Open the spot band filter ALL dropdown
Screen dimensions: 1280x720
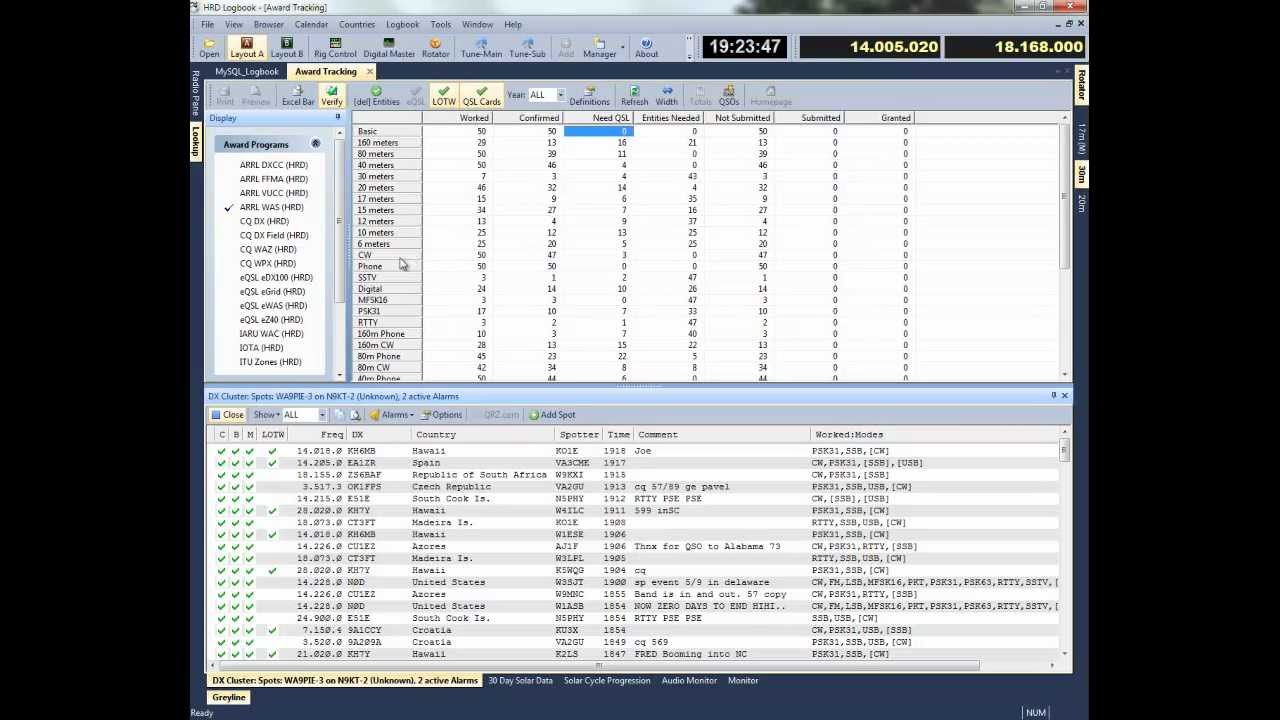(322, 415)
